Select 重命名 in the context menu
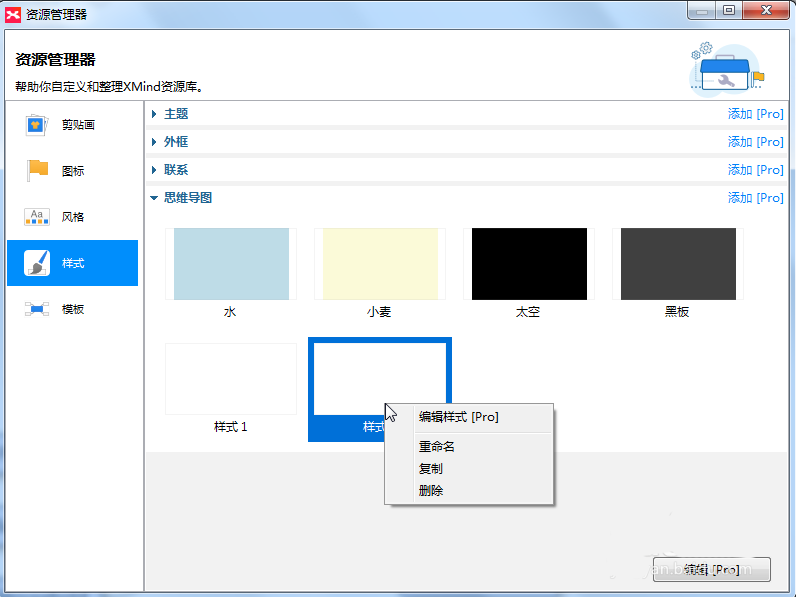 point(437,447)
